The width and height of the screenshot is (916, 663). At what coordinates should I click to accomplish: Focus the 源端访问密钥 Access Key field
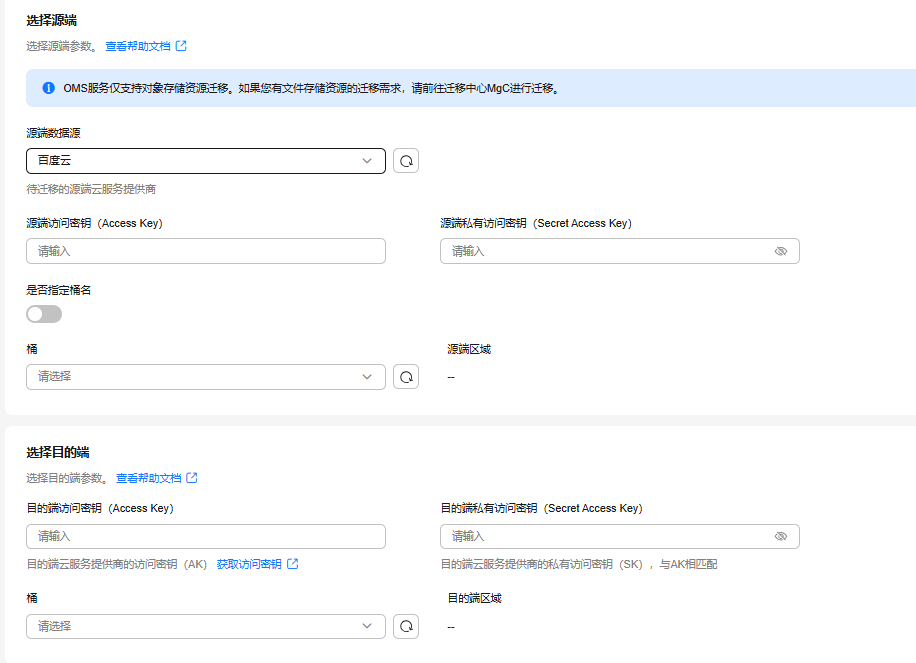point(206,251)
